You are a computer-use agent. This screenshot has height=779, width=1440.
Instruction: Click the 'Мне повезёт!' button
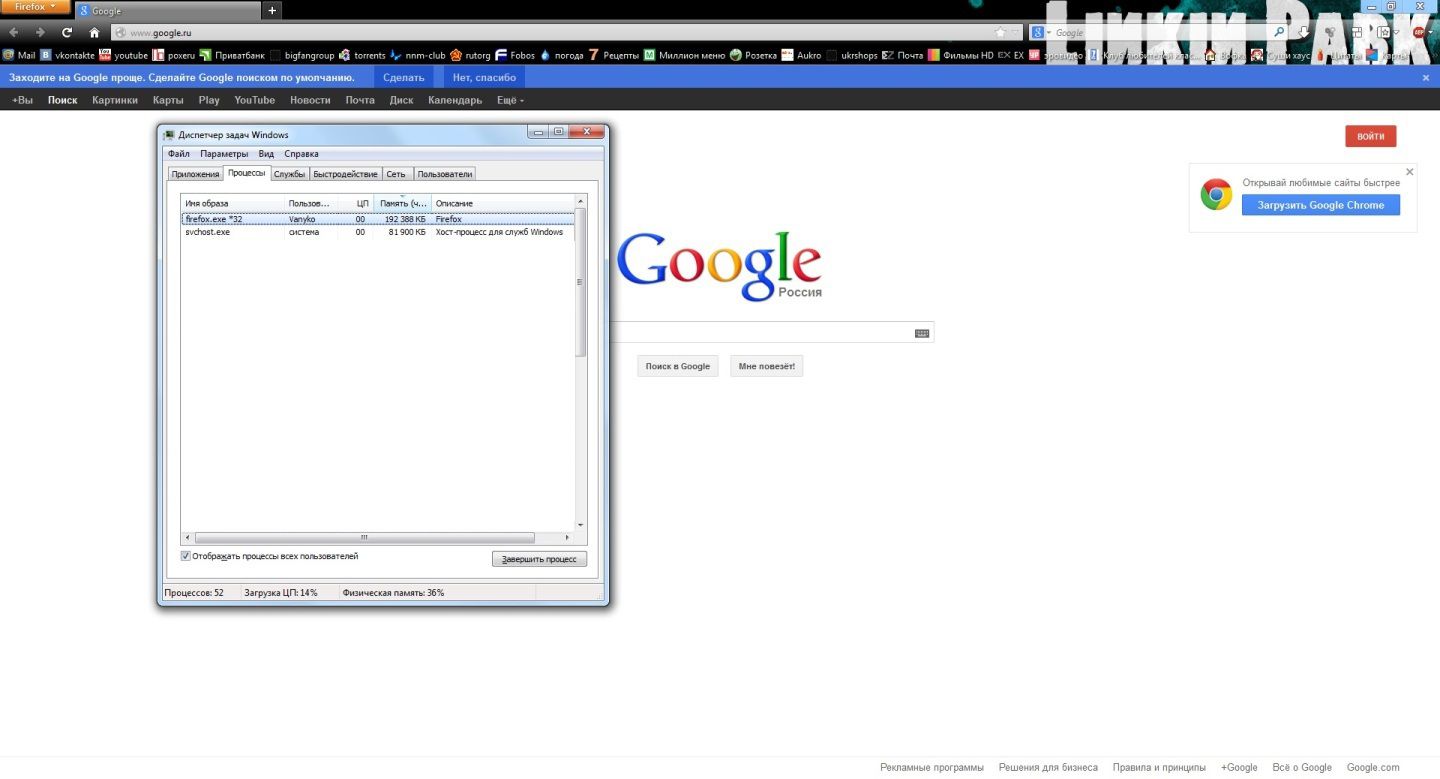[x=766, y=366]
